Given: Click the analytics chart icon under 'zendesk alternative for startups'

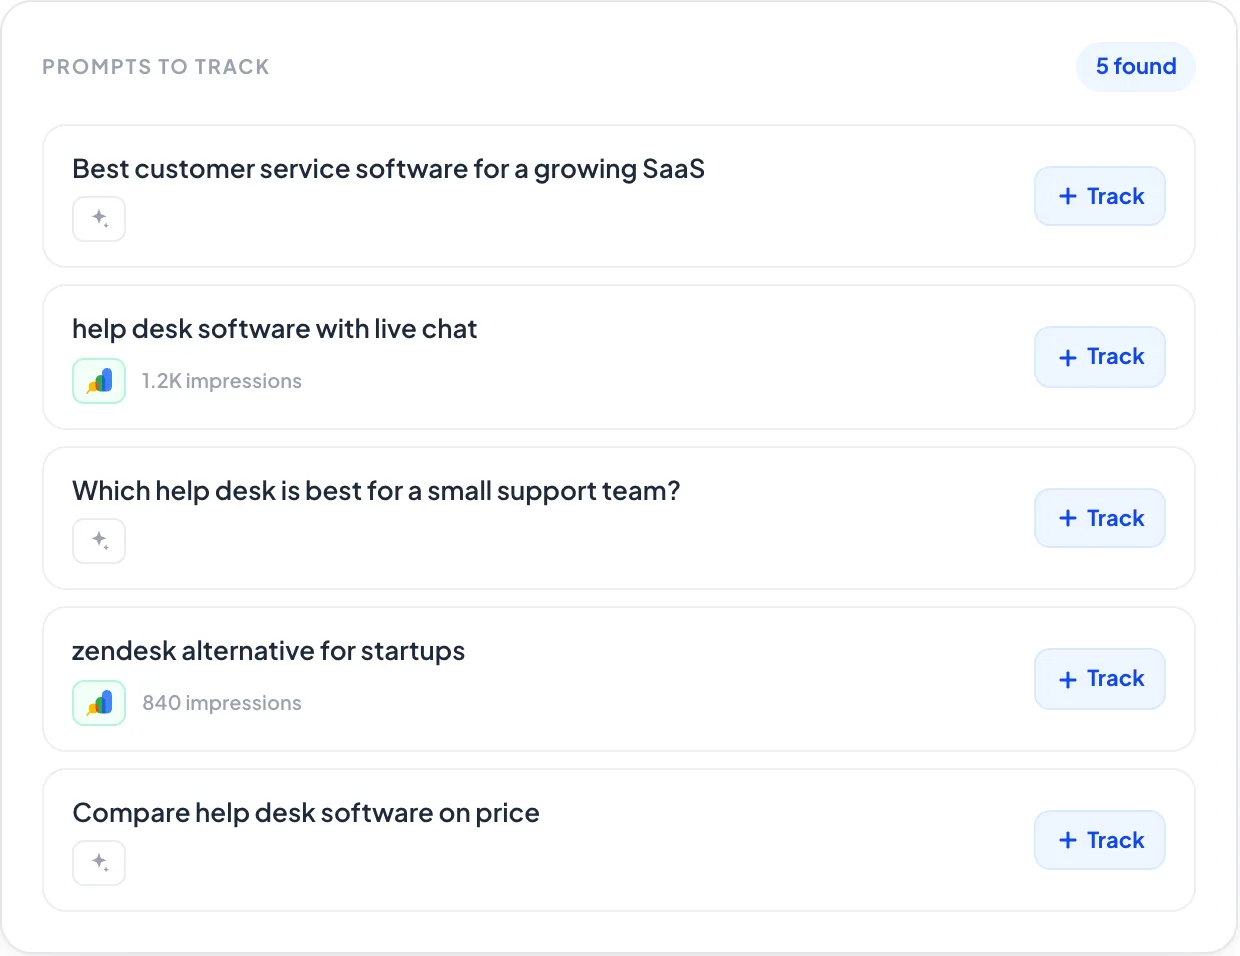Looking at the screenshot, I should (99, 703).
